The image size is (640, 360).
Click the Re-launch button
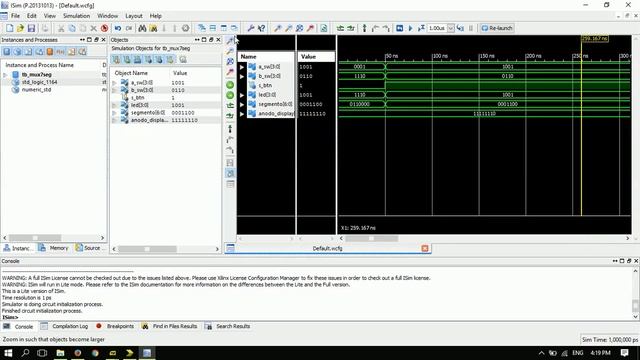[x=497, y=28]
